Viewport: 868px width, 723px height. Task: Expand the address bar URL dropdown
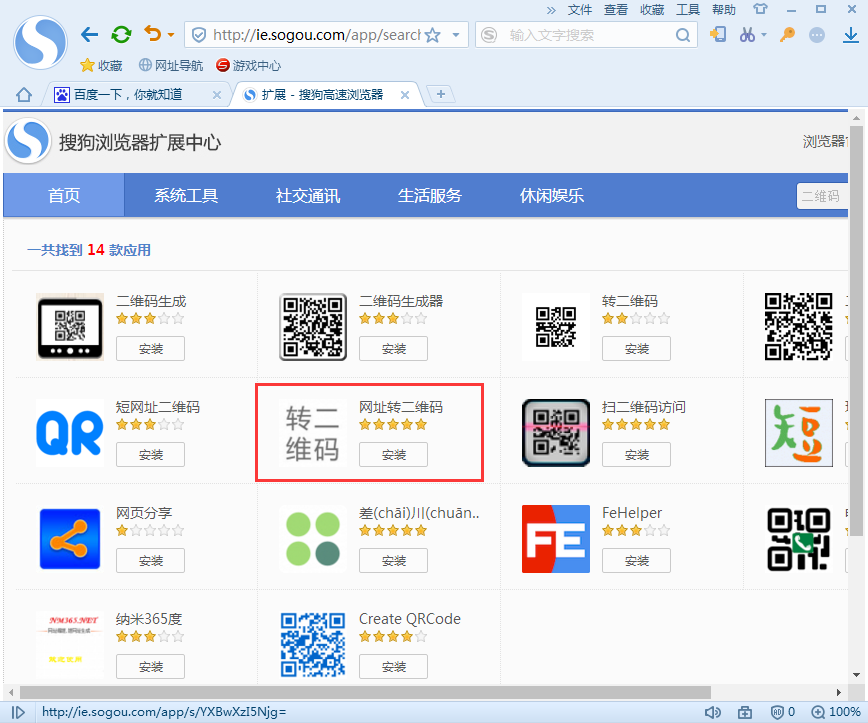[456, 35]
